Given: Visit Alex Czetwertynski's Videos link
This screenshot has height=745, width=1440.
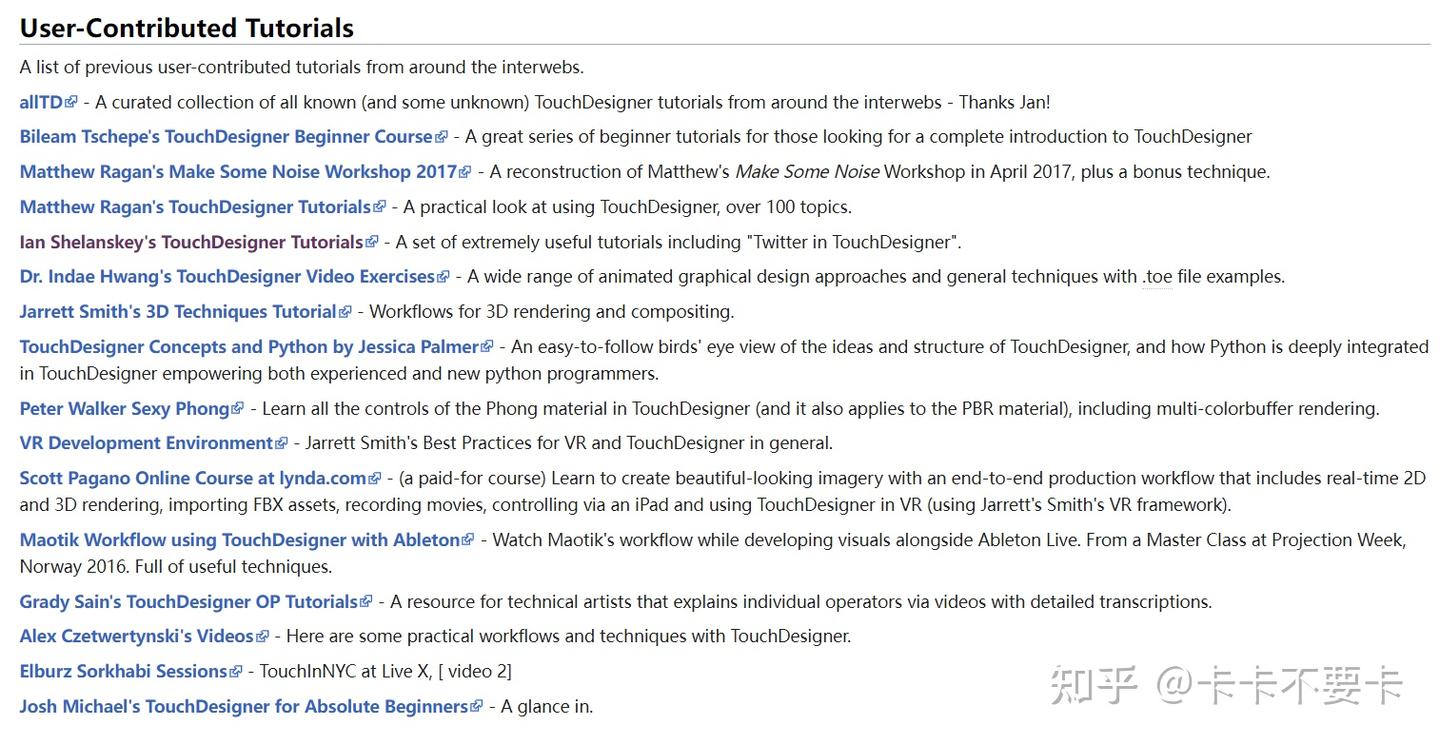Looking at the screenshot, I should [136, 636].
